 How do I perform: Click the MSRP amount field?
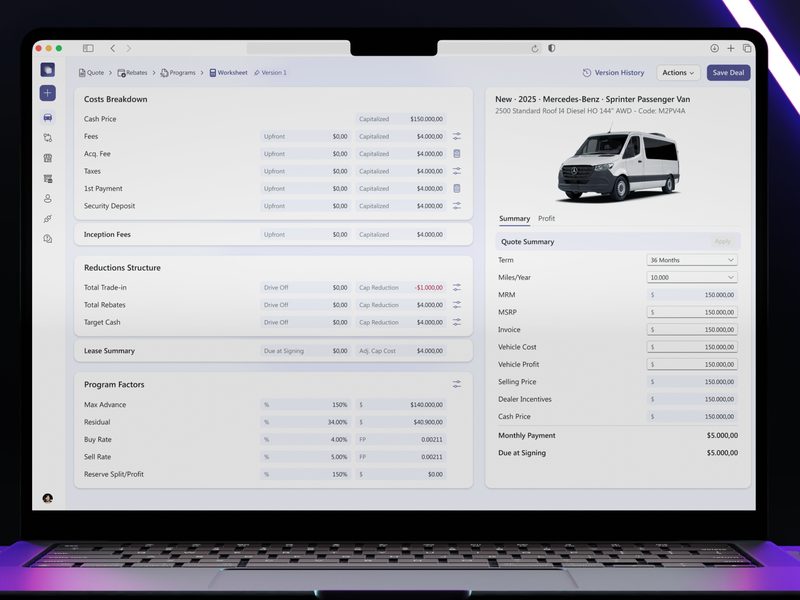tap(692, 312)
